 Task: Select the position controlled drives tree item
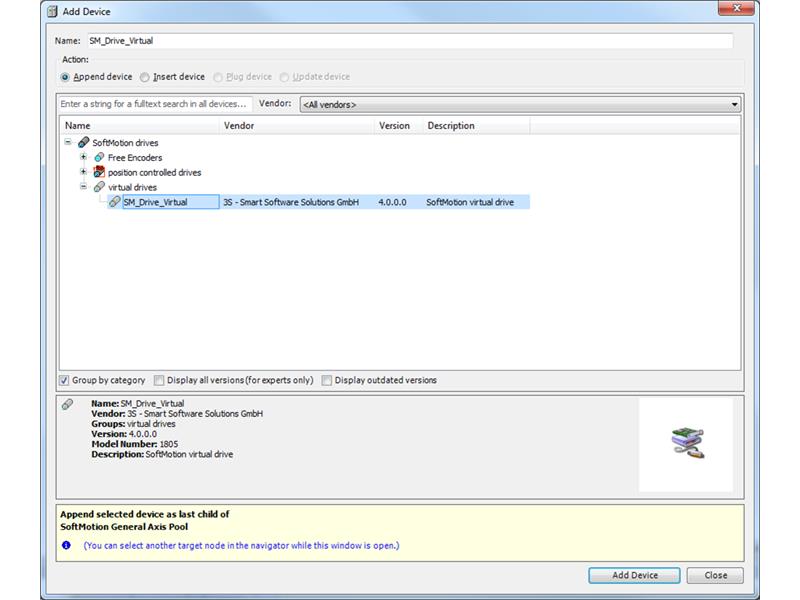pos(154,172)
